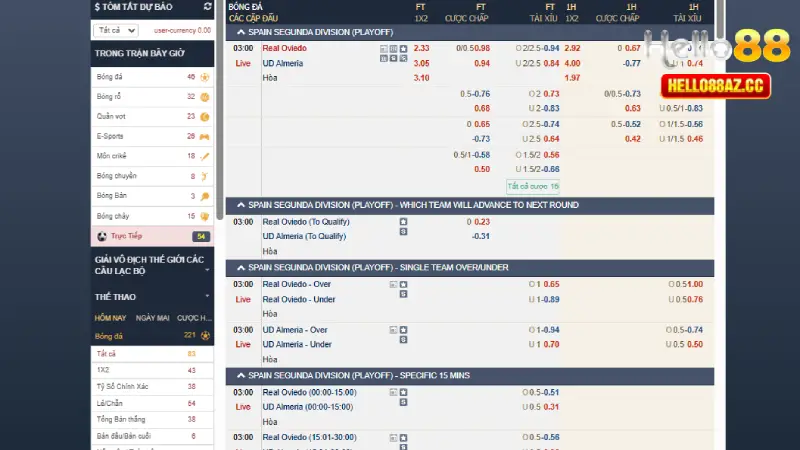Viewport: 800px width, 450px height.
Task: Click the Tất cả cược 16 button
Action: [x=533, y=186]
